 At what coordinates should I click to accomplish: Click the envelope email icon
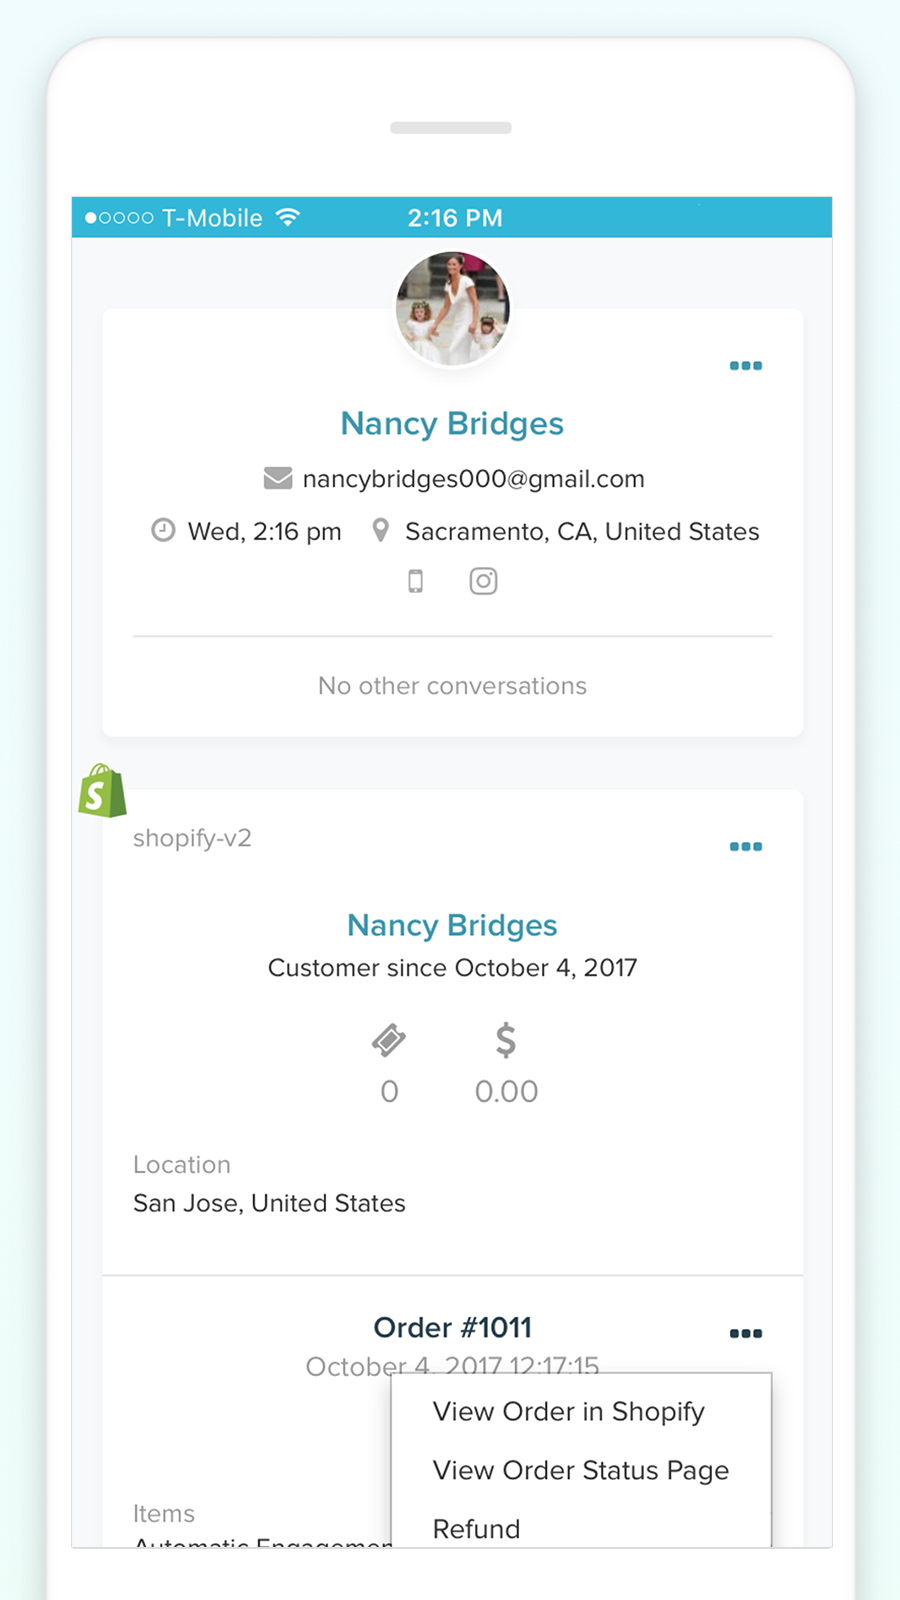click(278, 478)
